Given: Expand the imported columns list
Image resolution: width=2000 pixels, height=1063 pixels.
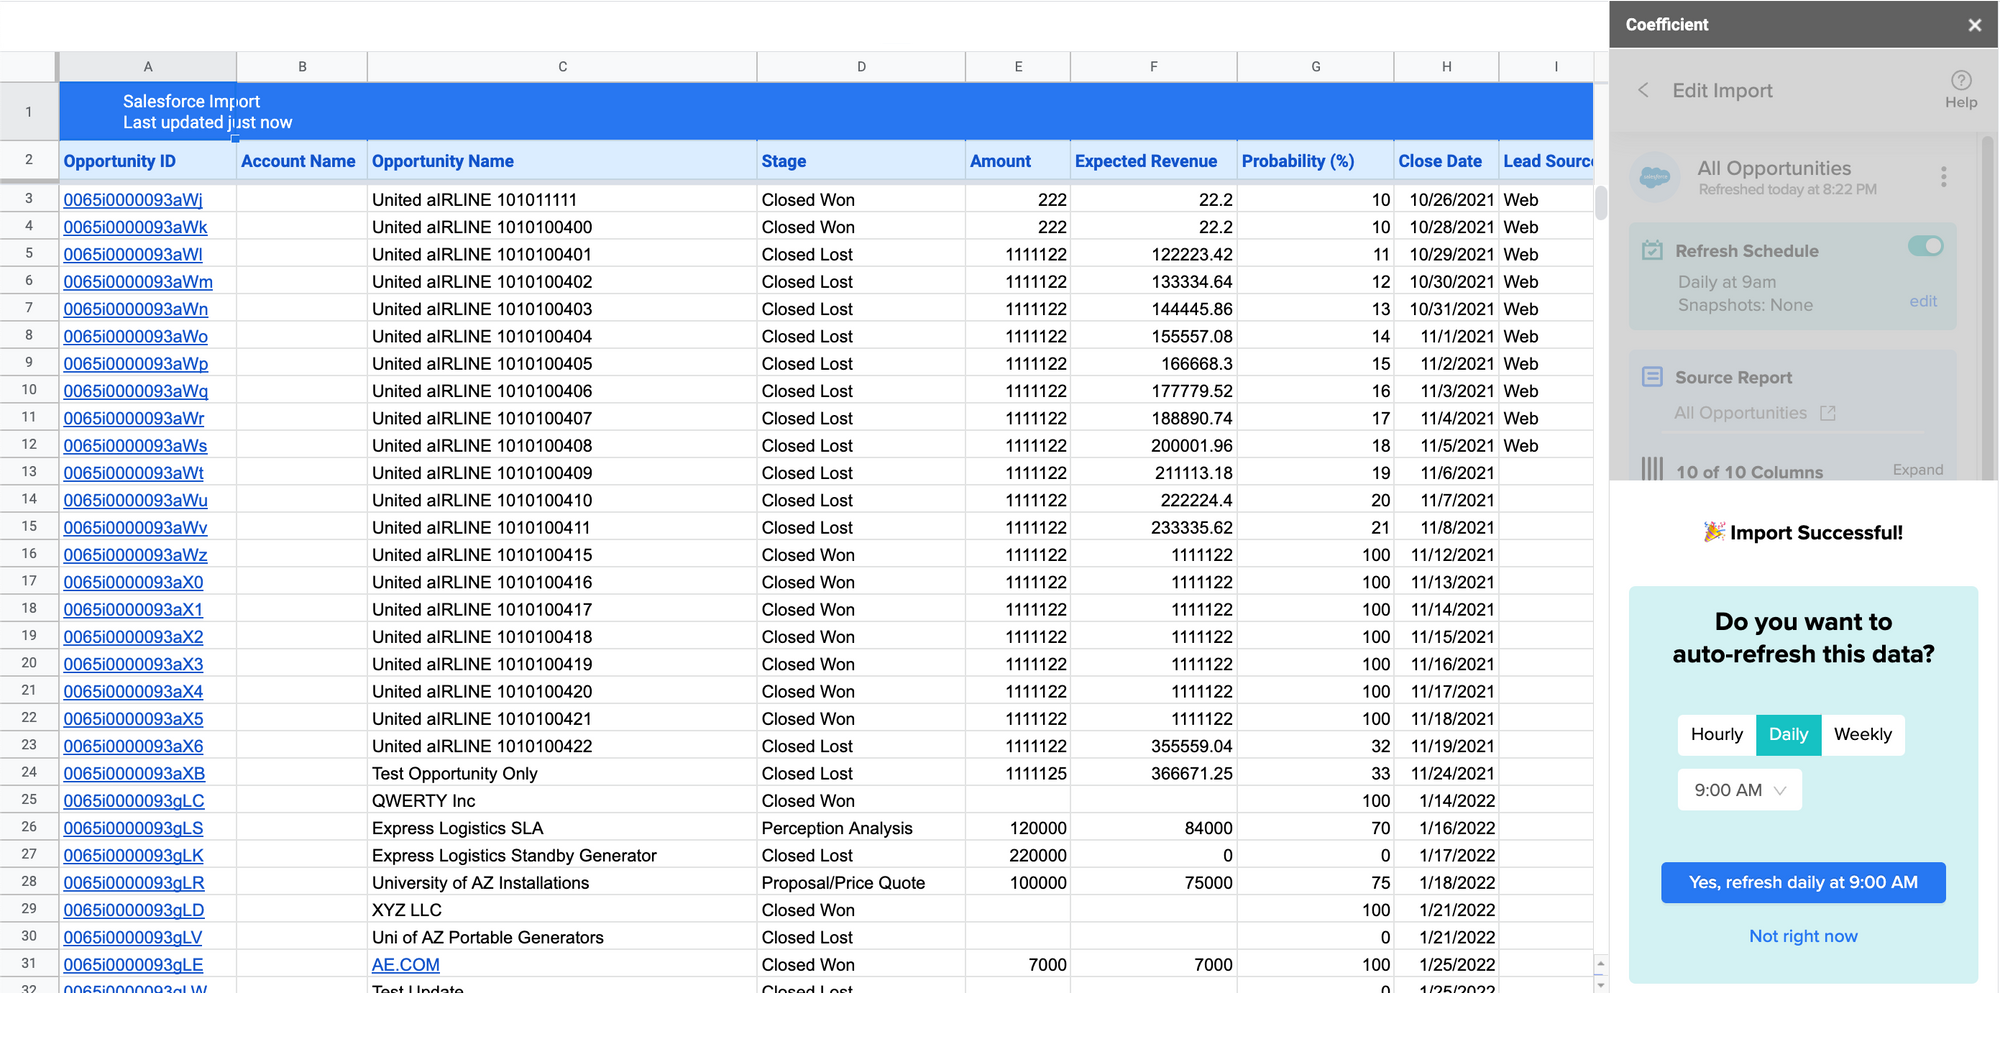Looking at the screenshot, I should pos(1917,469).
